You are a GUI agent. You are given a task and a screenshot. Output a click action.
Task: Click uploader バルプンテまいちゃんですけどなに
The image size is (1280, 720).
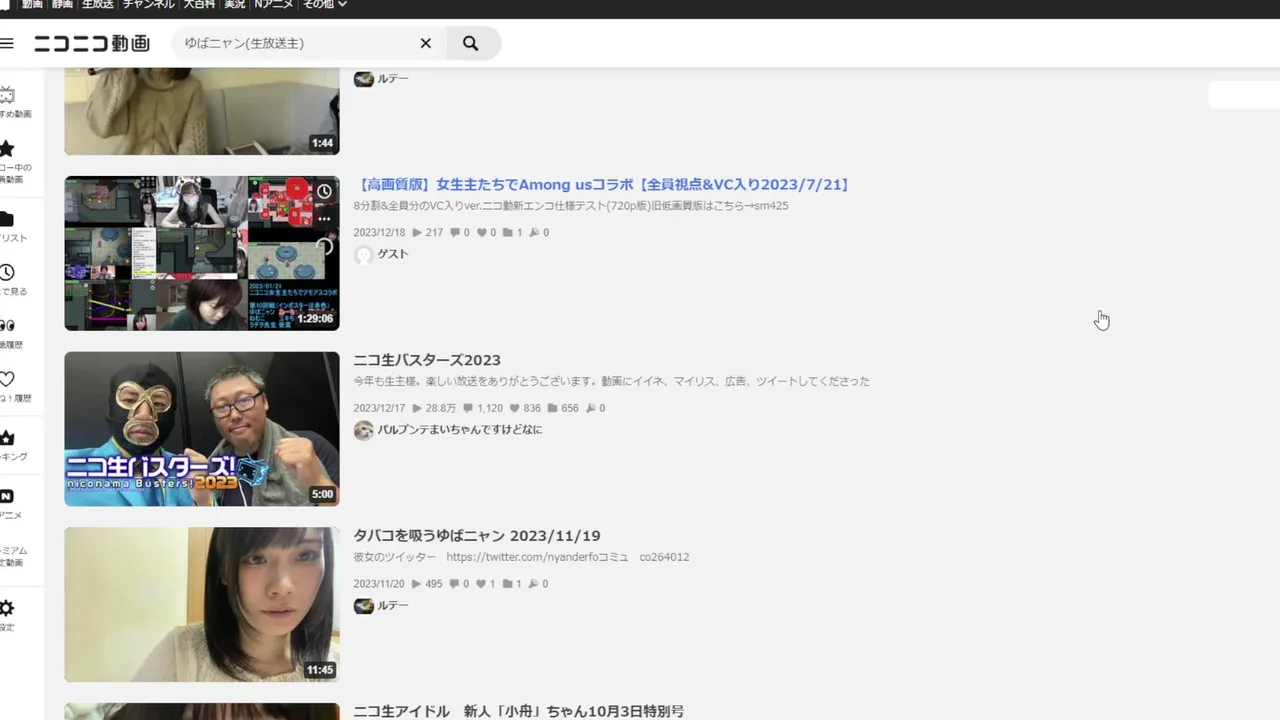point(459,430)
